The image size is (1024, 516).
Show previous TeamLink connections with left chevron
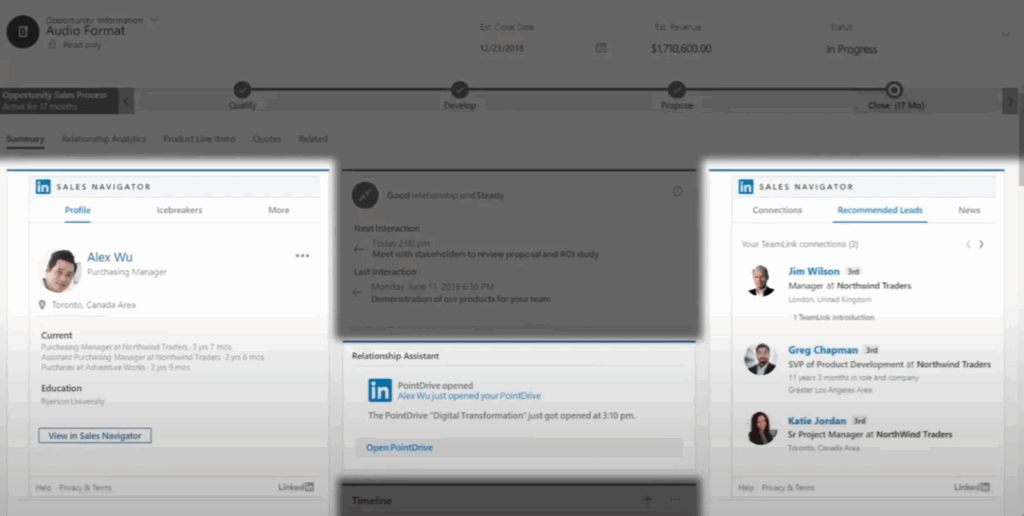(968, 244)
